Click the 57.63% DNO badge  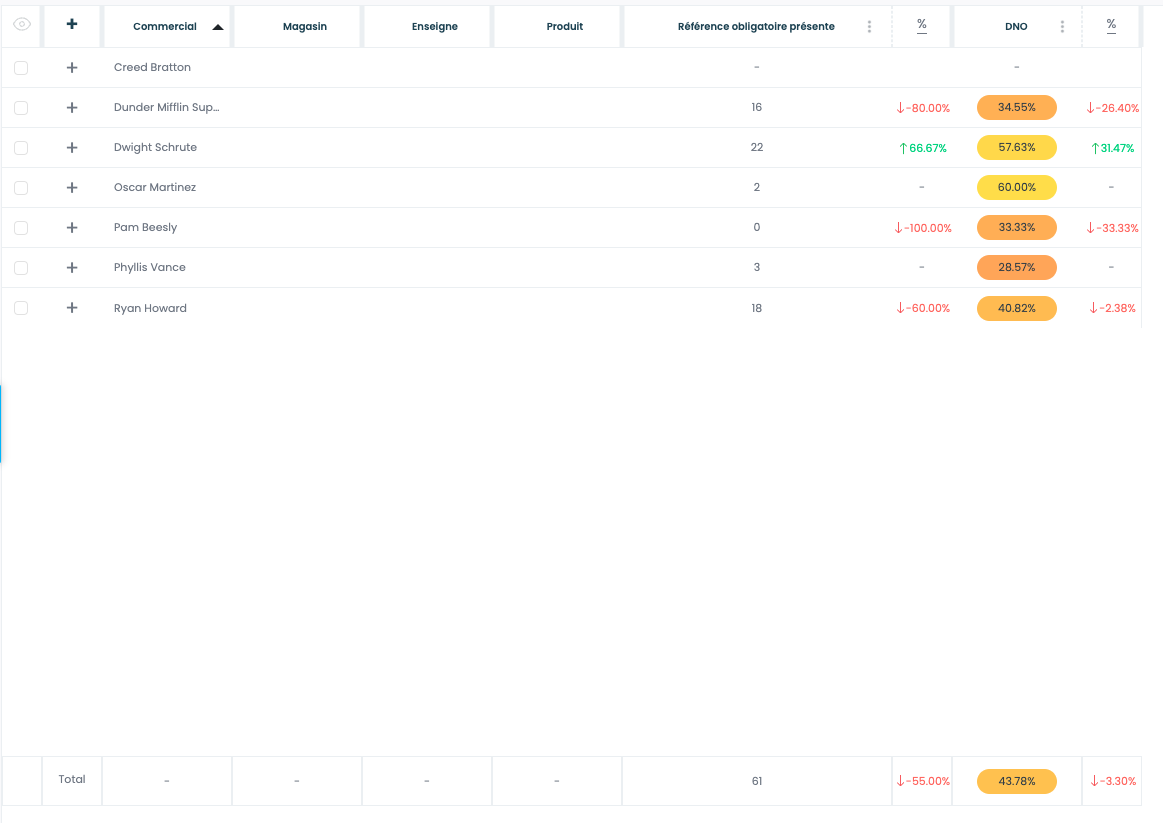(1017, 148)
